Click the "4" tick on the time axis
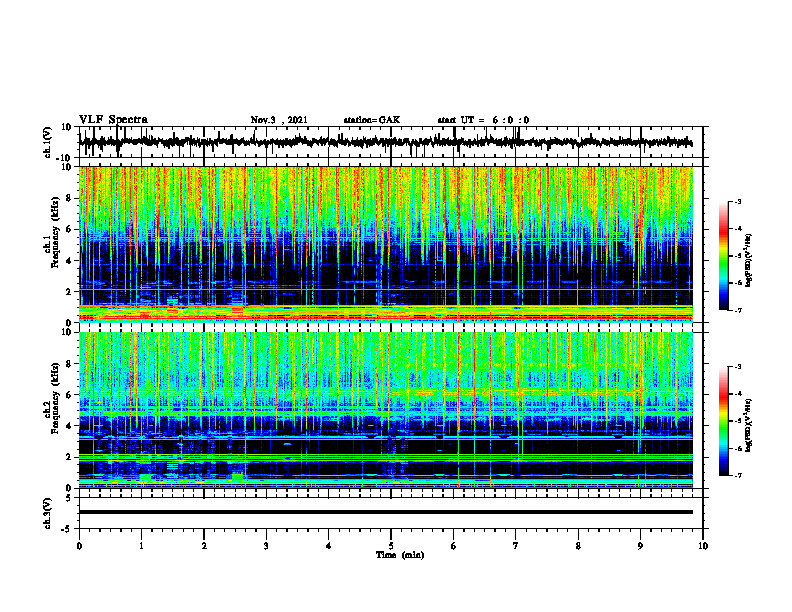This screenshot has width=792, height=612. pos(329,546)
